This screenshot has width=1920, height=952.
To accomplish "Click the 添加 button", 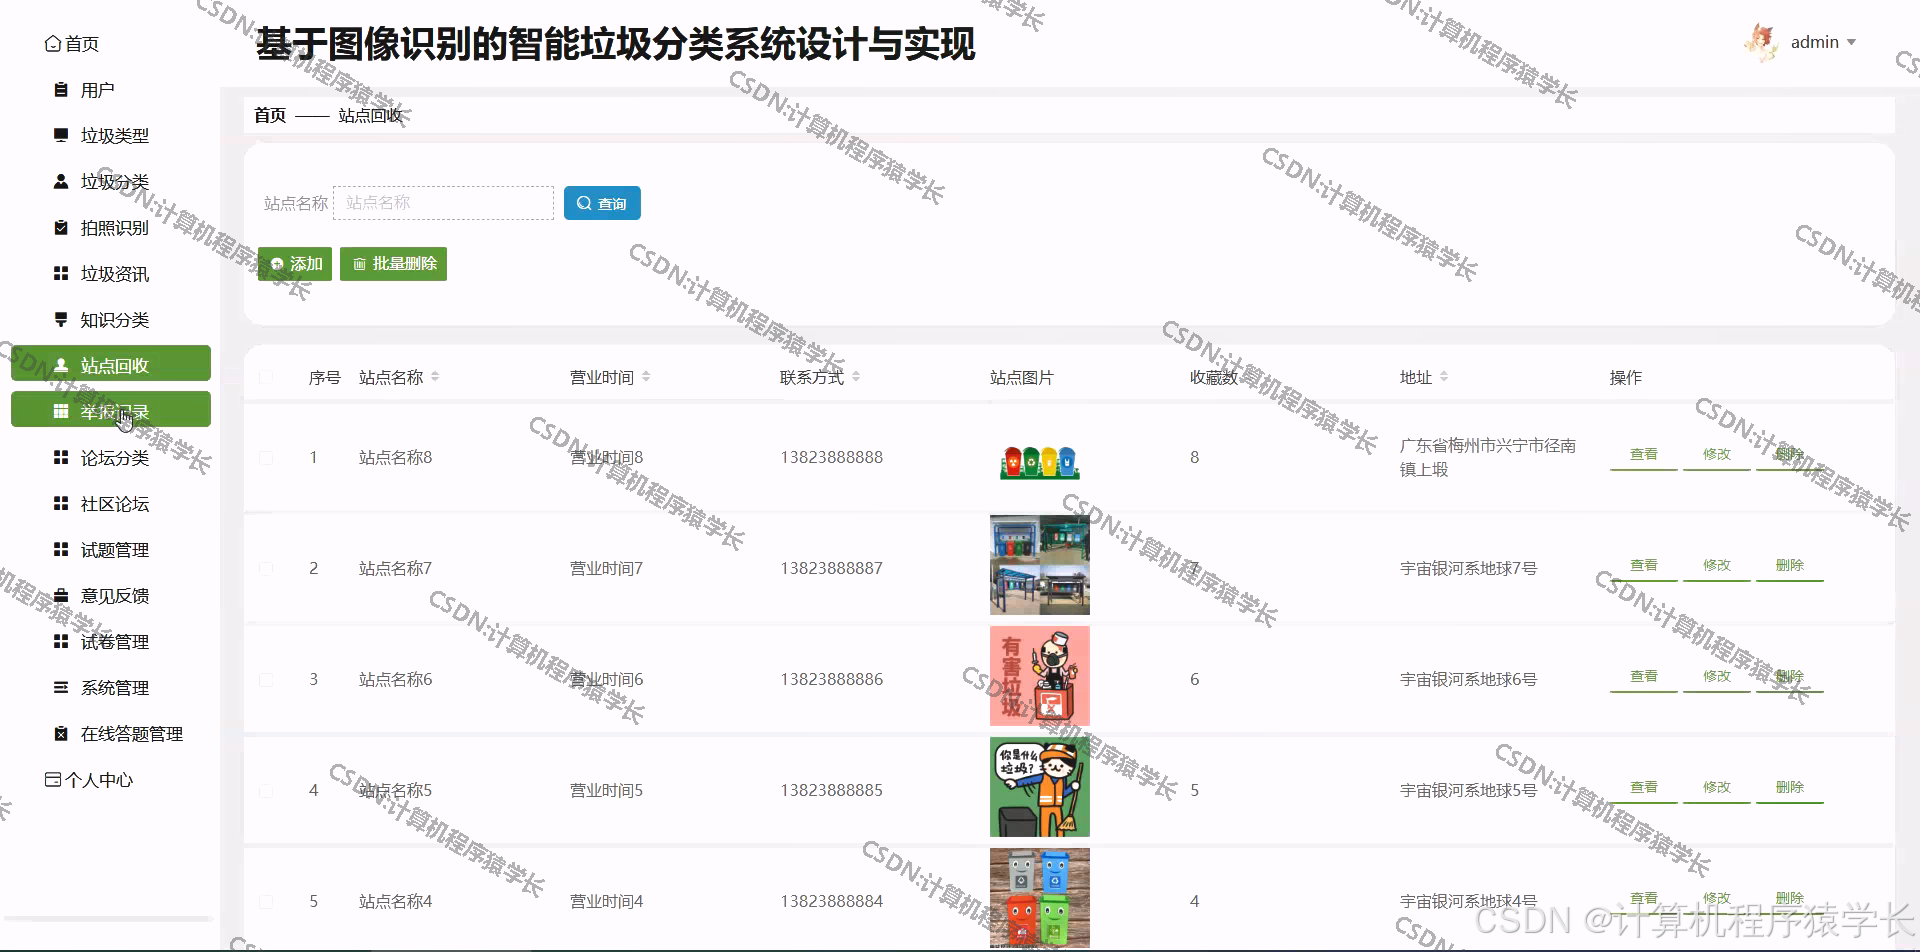I will [x=295, y=264].
